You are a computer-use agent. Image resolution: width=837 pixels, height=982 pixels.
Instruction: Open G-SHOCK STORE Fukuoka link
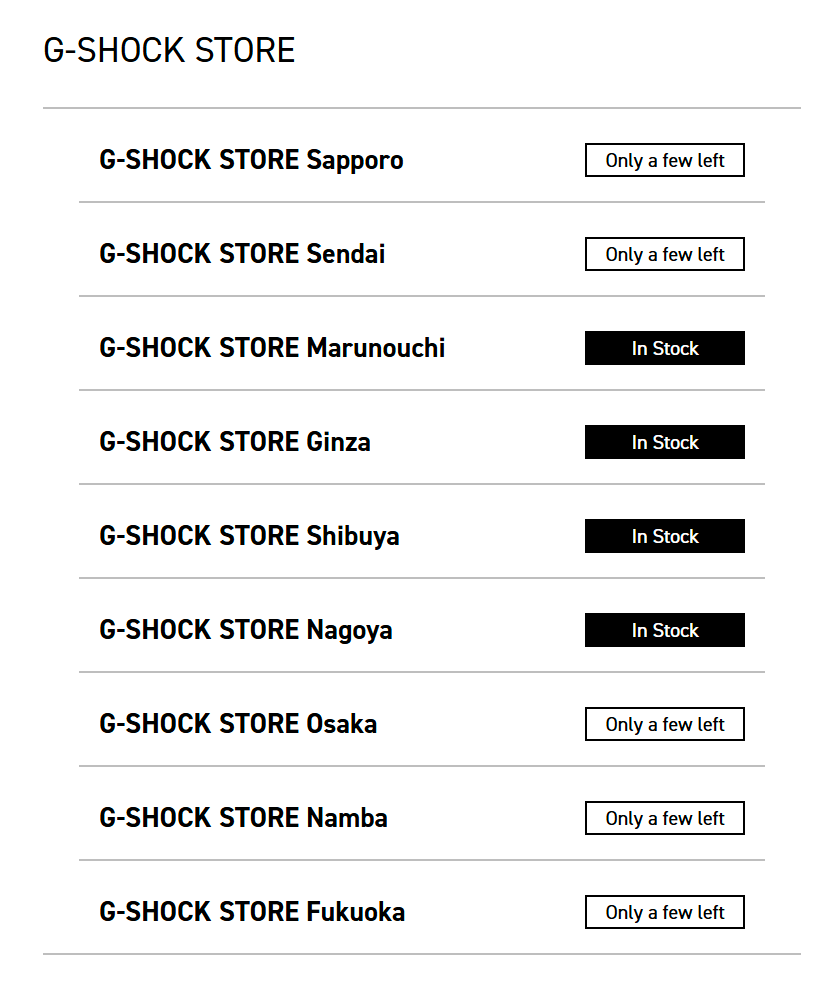click(252, 912)
